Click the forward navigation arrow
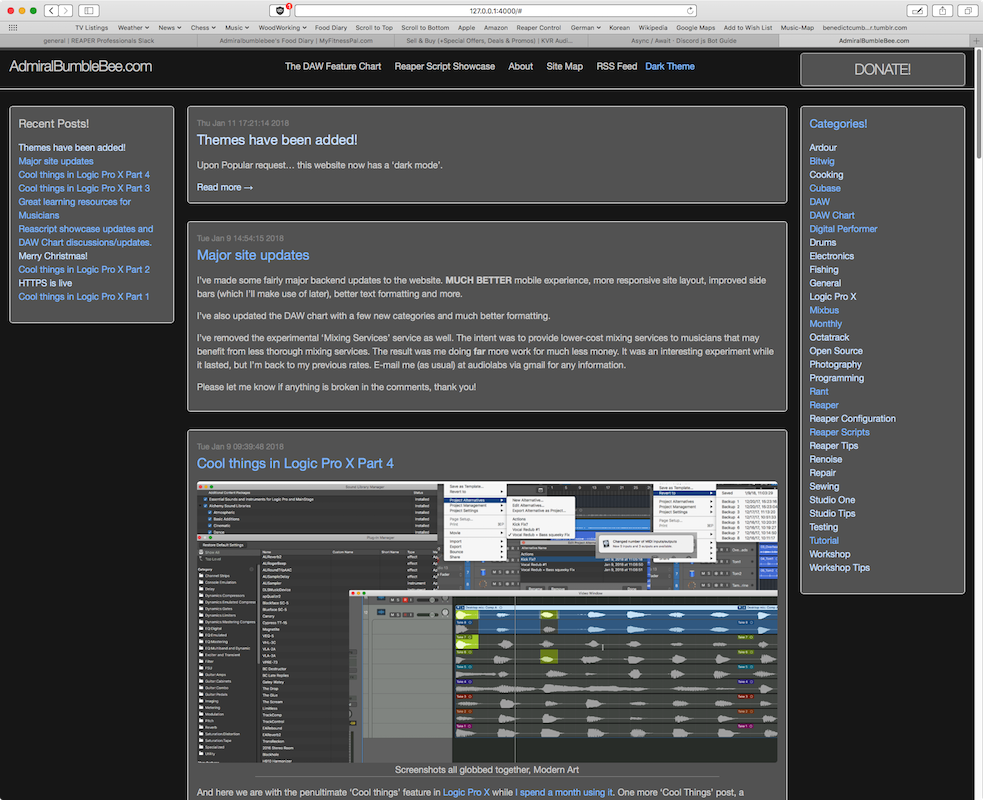The width and height of the screenshot is (983, 800). click(64, 9)
